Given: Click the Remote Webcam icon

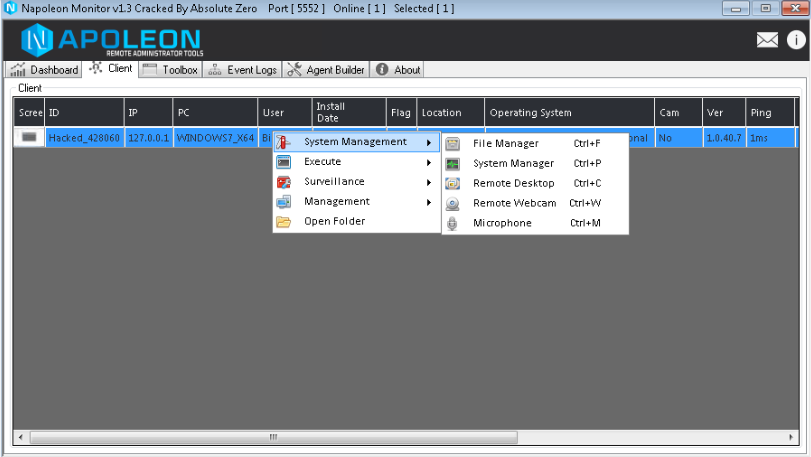Looking at the screenshot, I should 453,203.
